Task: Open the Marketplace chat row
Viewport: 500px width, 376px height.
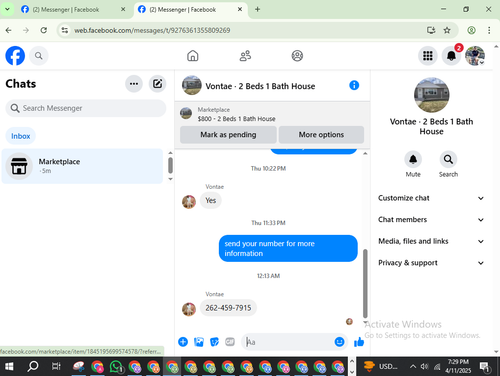Action: pos(82,166)
